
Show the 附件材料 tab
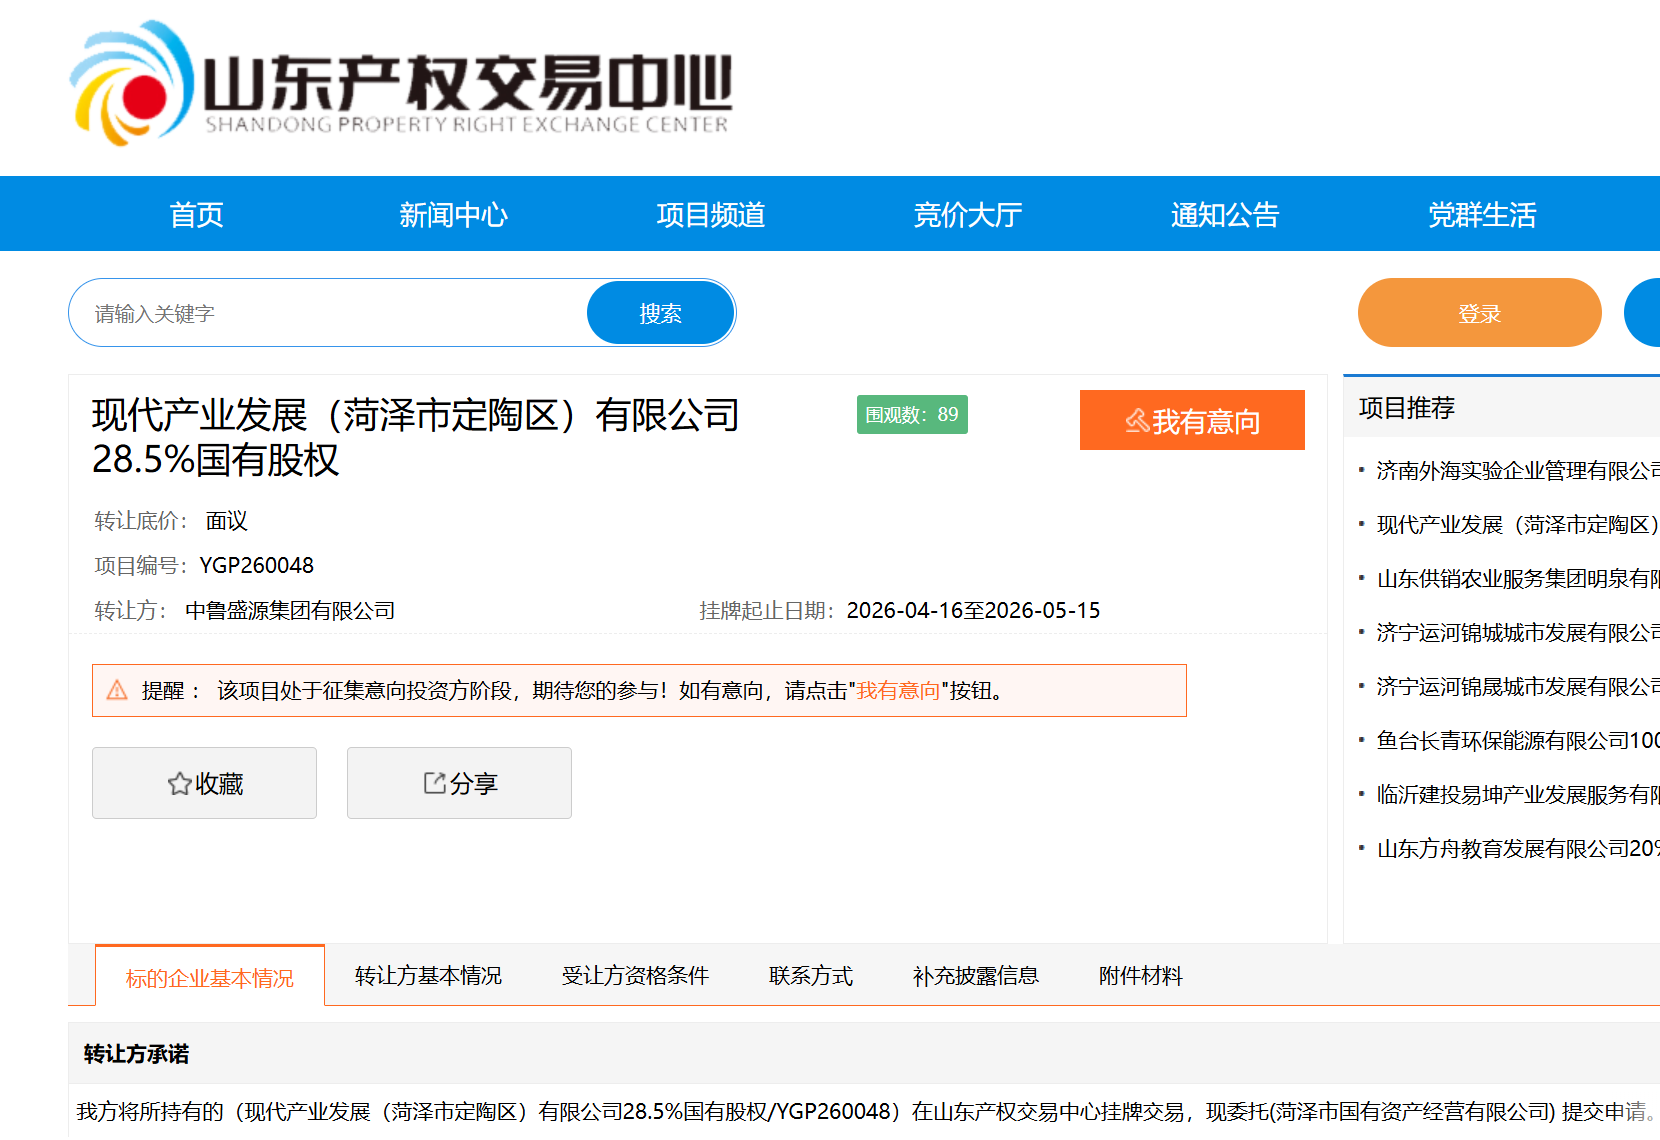(1140, 976)
